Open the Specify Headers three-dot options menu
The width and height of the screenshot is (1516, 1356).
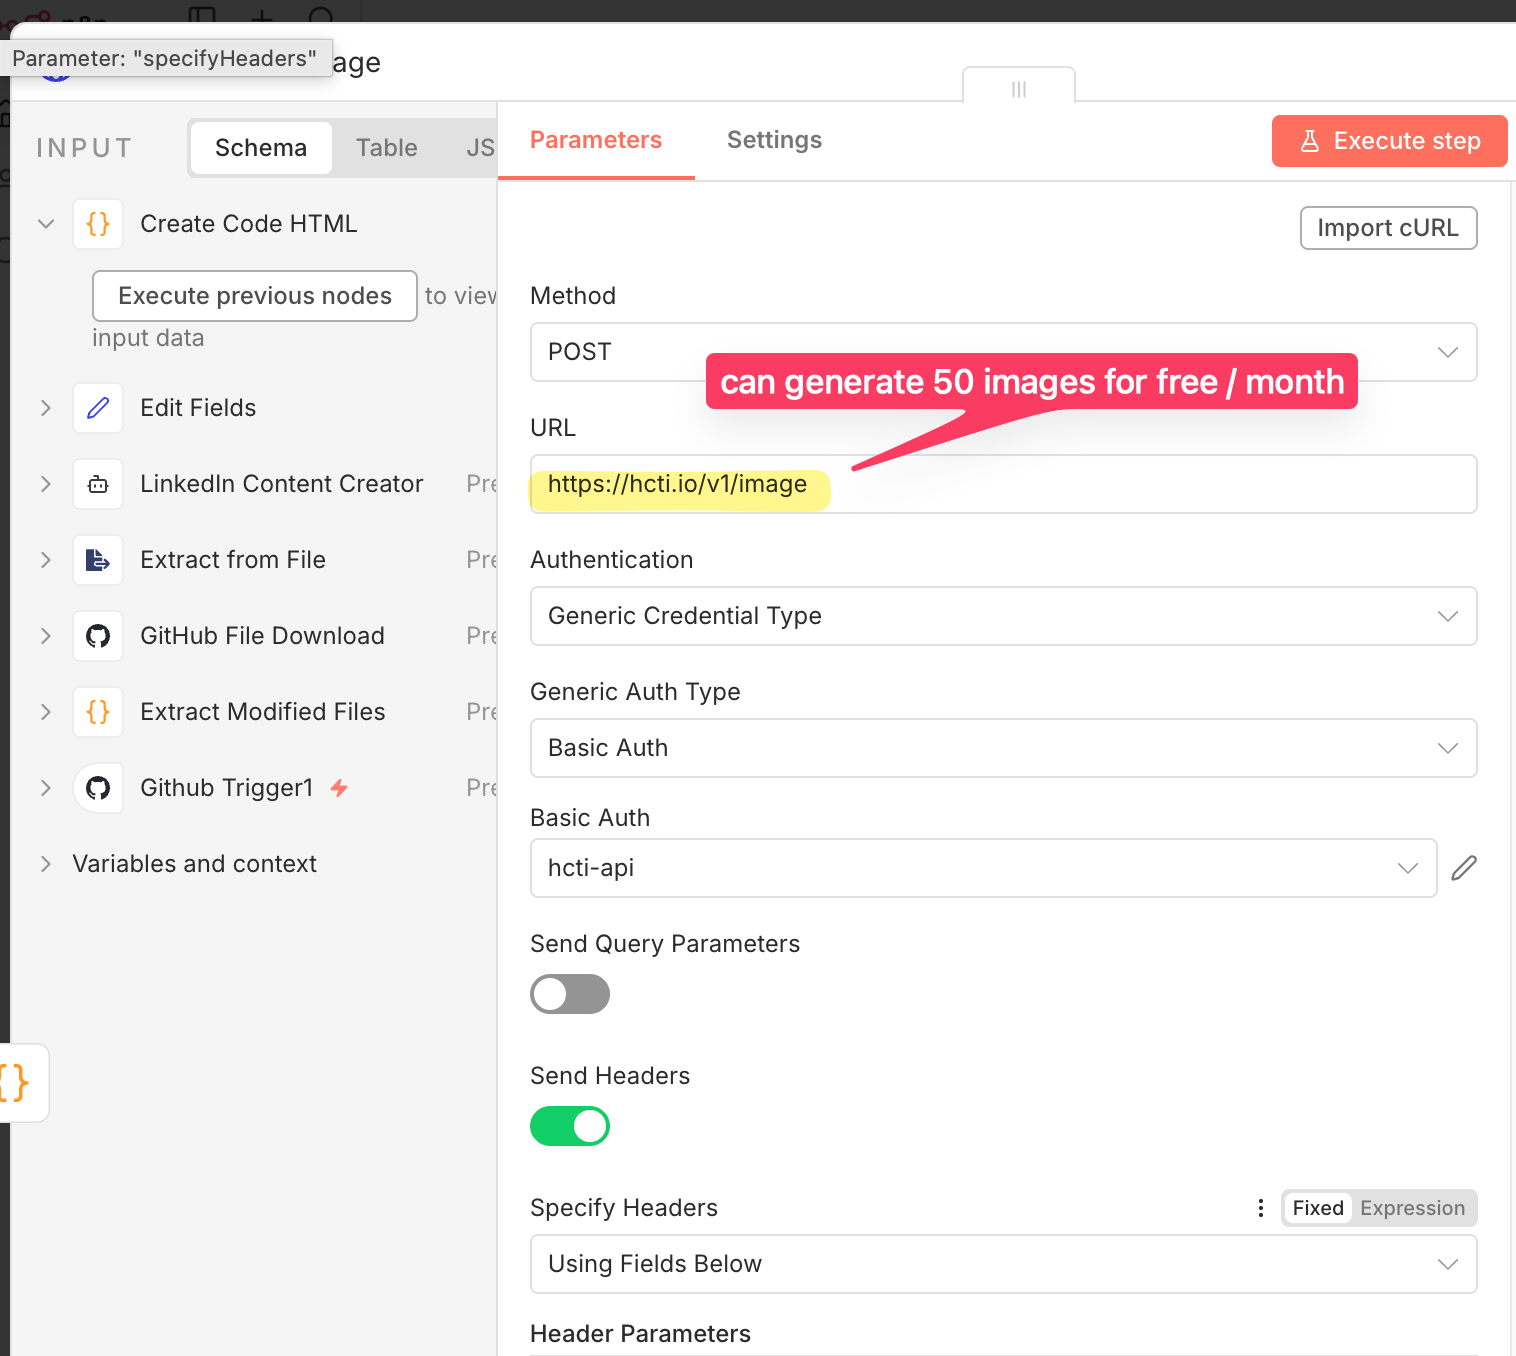tap(1260, 1208)
